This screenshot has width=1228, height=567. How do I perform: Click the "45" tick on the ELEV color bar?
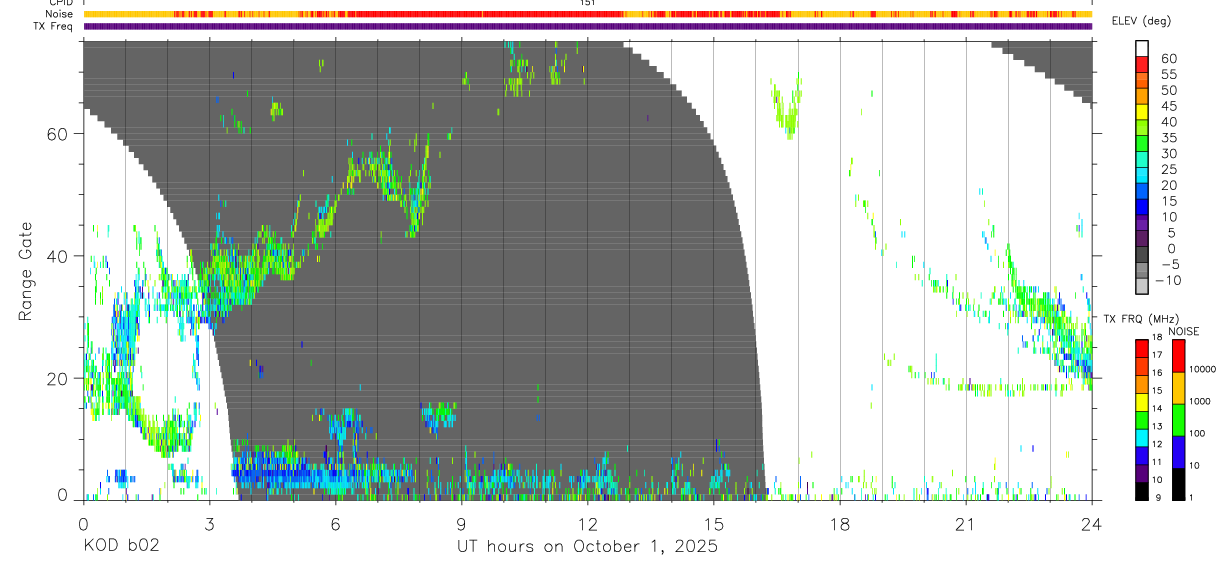[1167, 106]
